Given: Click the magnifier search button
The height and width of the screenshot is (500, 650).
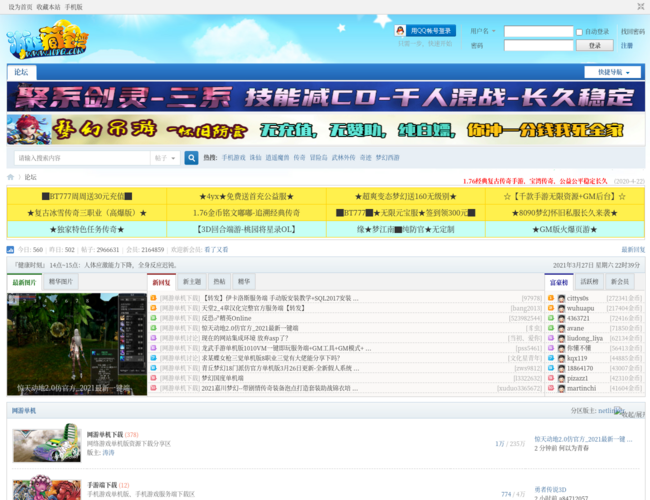Looking at the screenshot, I should tap(191, 158).
